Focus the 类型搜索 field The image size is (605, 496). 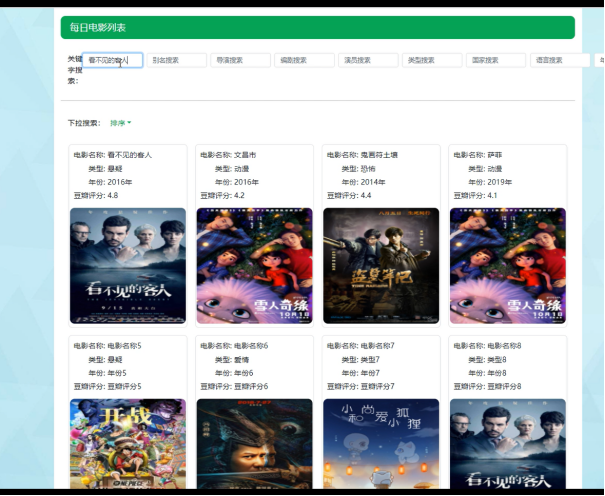coord(432,60)
